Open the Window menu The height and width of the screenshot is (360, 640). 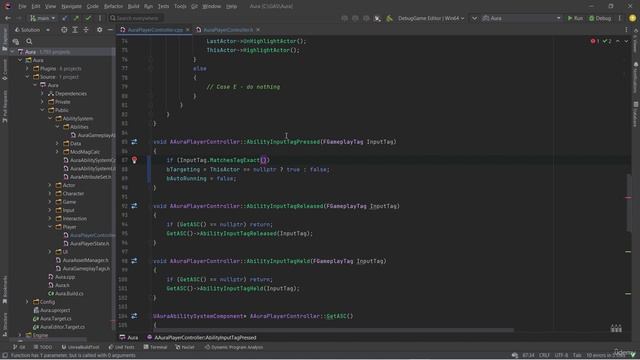coord(211,6)
